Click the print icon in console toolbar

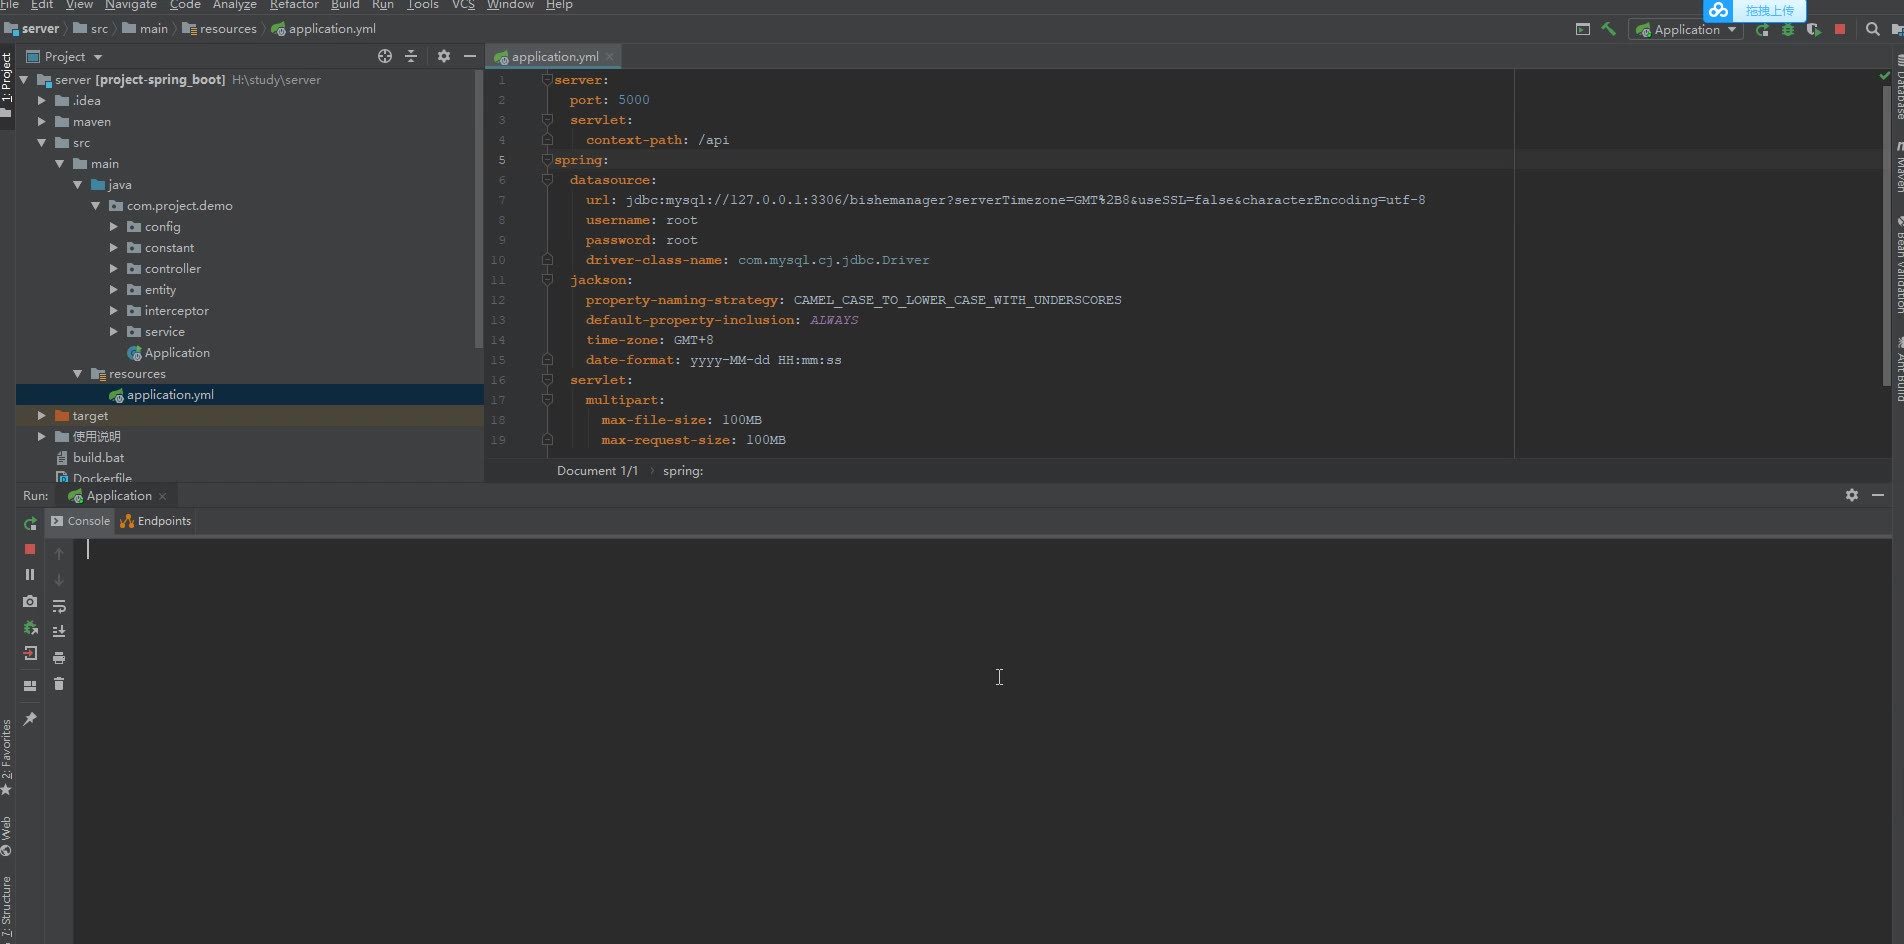point(59,658)
